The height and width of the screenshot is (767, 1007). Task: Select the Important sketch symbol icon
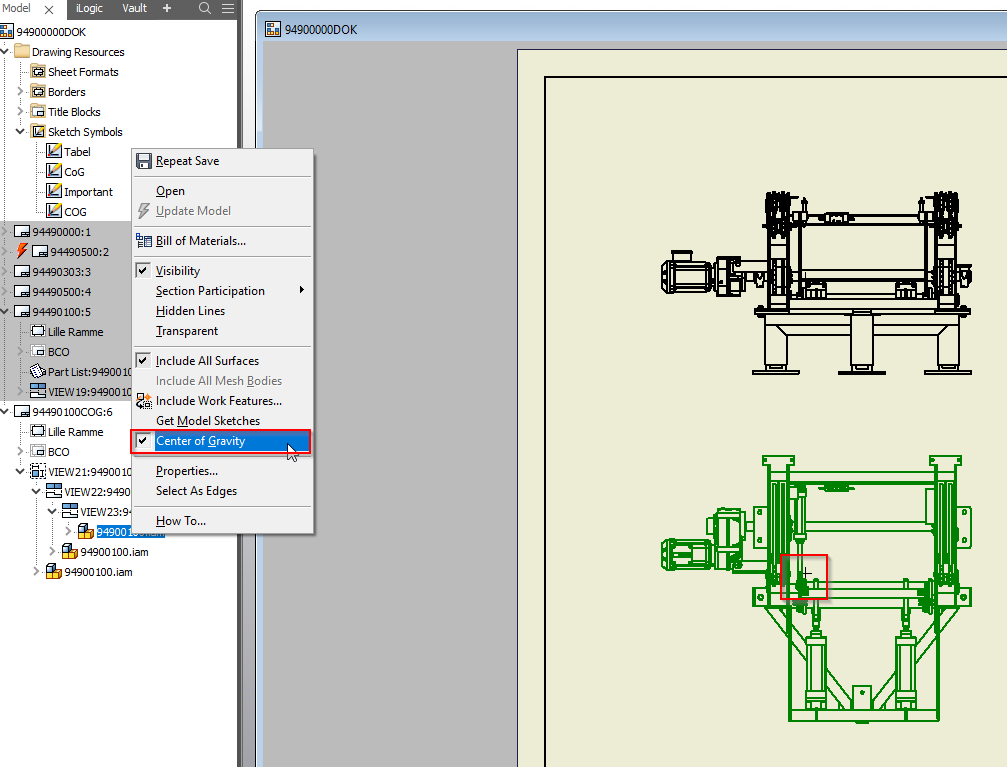(54, 192)
